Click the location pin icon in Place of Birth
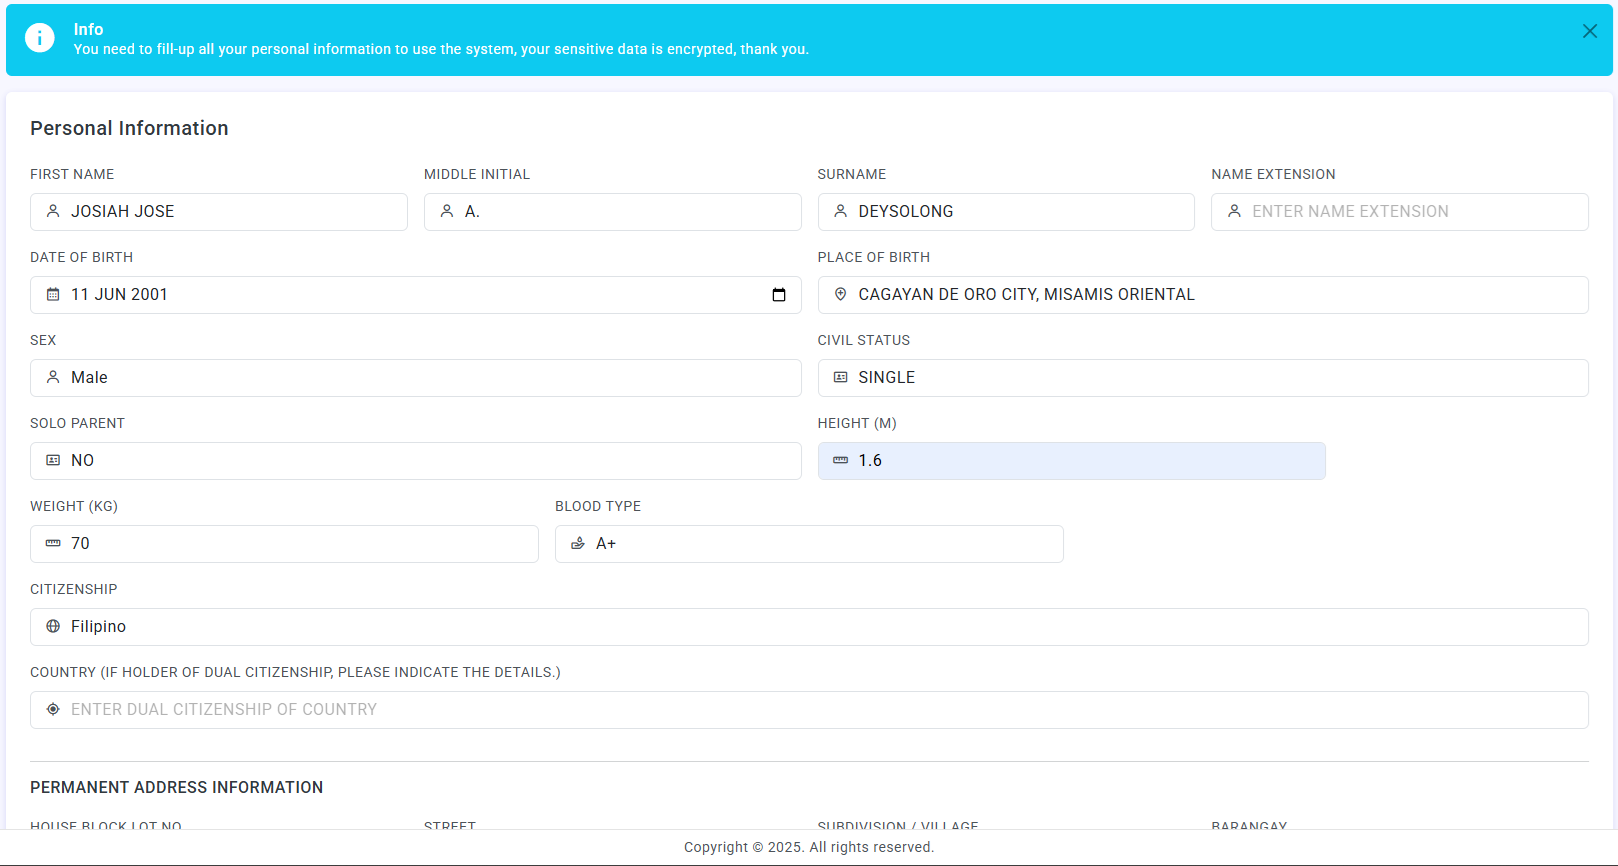 [840, 295]
